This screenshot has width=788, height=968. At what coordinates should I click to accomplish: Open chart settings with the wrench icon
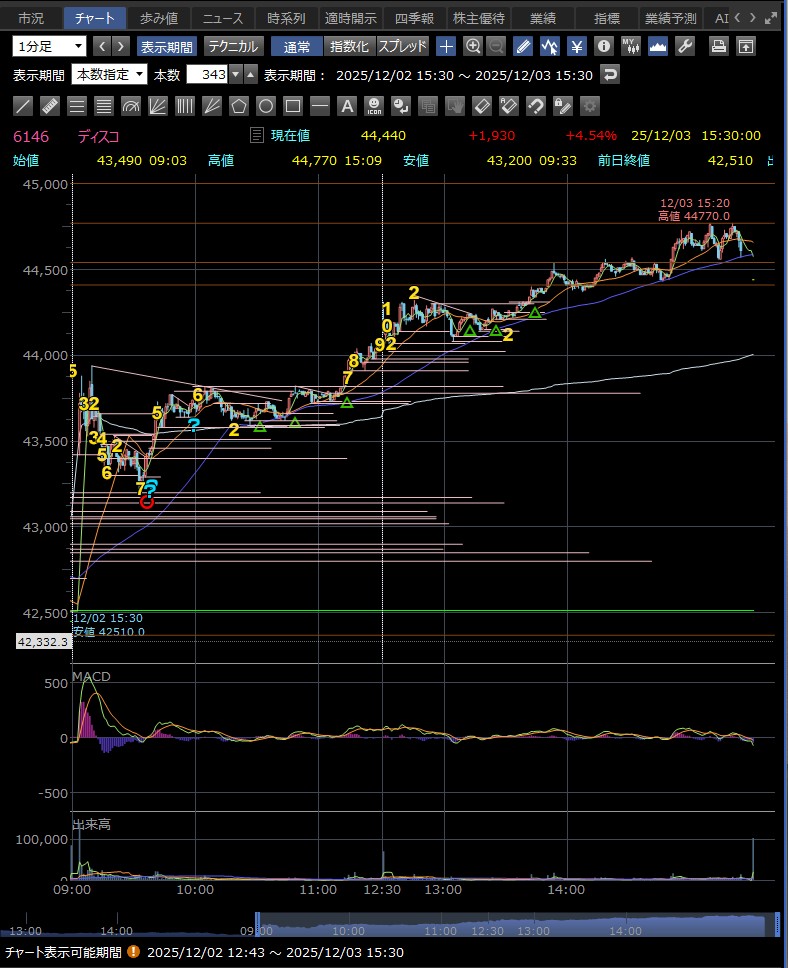[685, 46]
